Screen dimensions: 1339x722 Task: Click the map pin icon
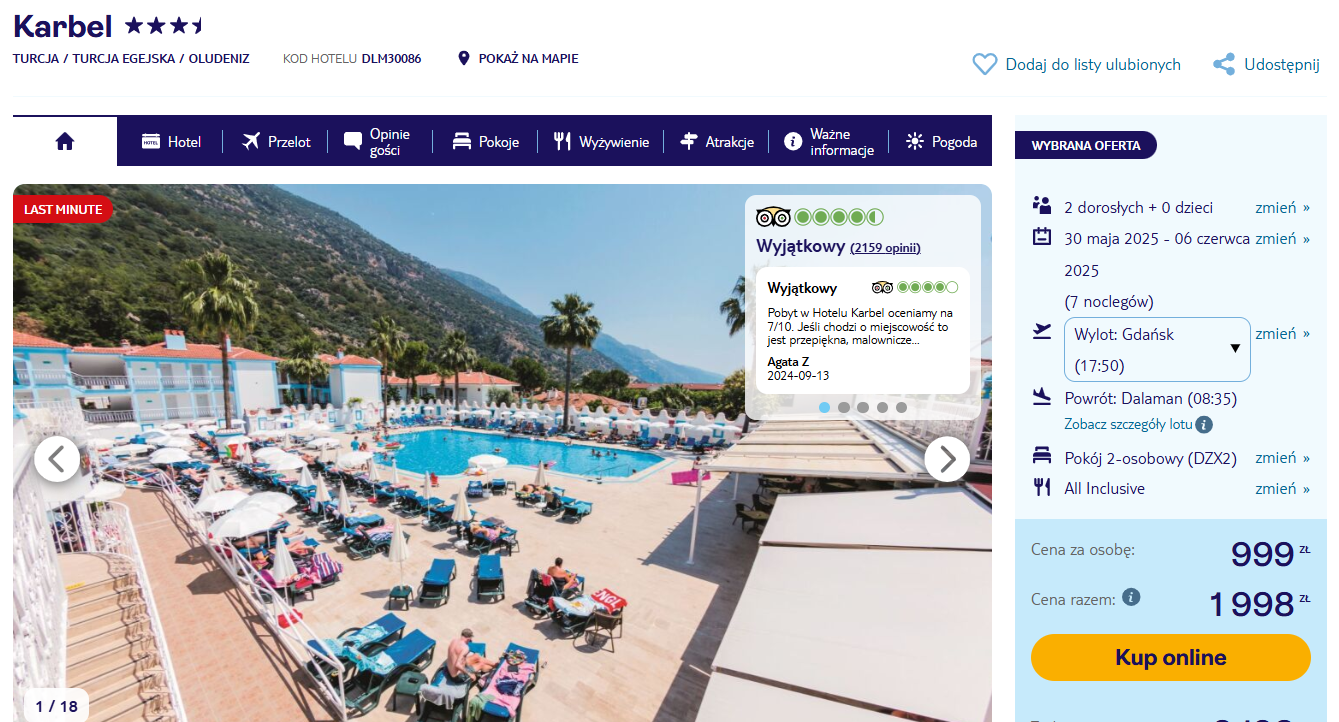(463, 58)
